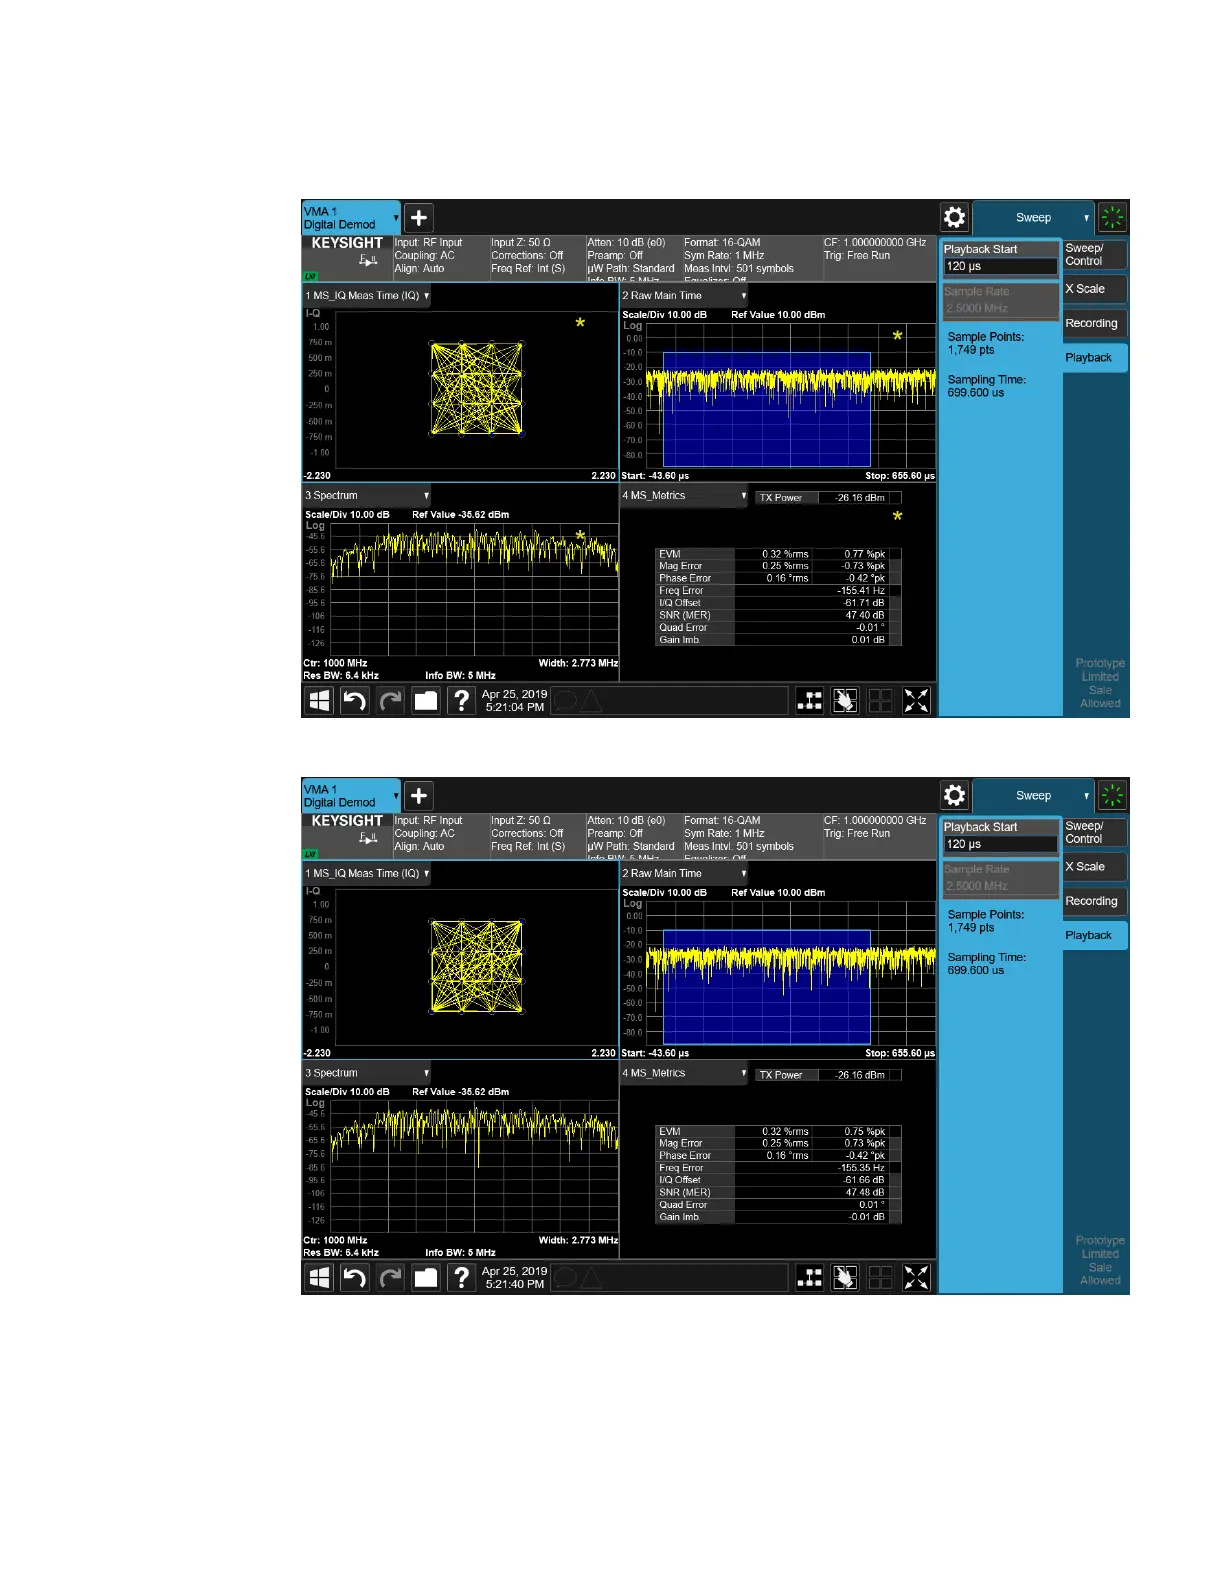Click 'Format: 16-QAM' in top screenshot header

coord(722,243)
